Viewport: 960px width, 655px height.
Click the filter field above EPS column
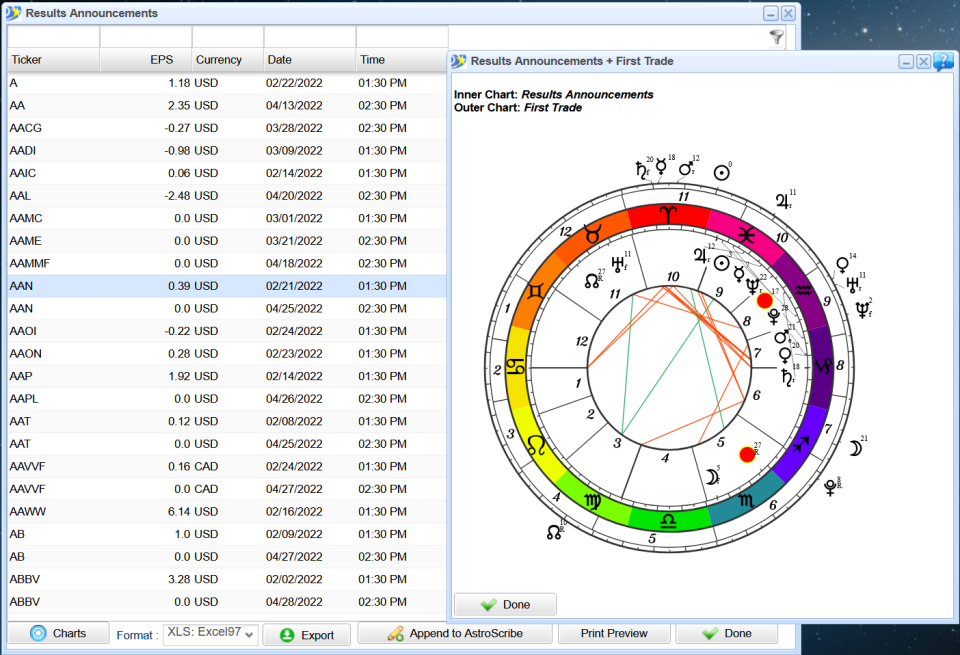pyautogui.click(x=146, y=37)
